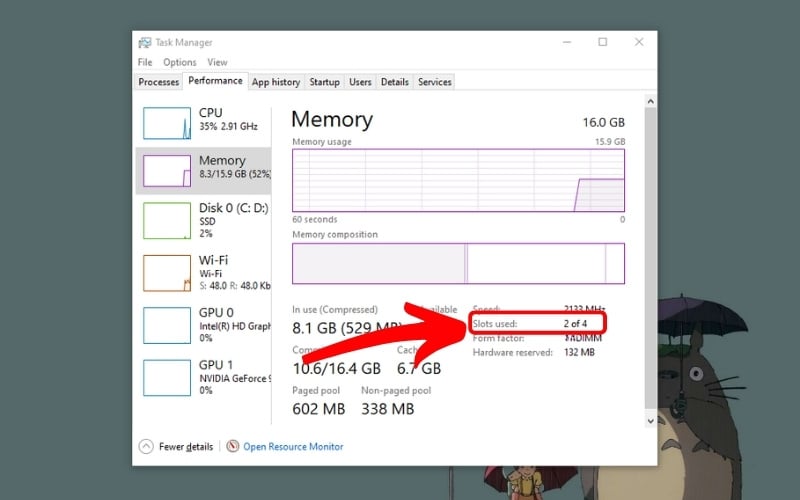
Task: Switch to the App history tab
Action: coord(276,82)
